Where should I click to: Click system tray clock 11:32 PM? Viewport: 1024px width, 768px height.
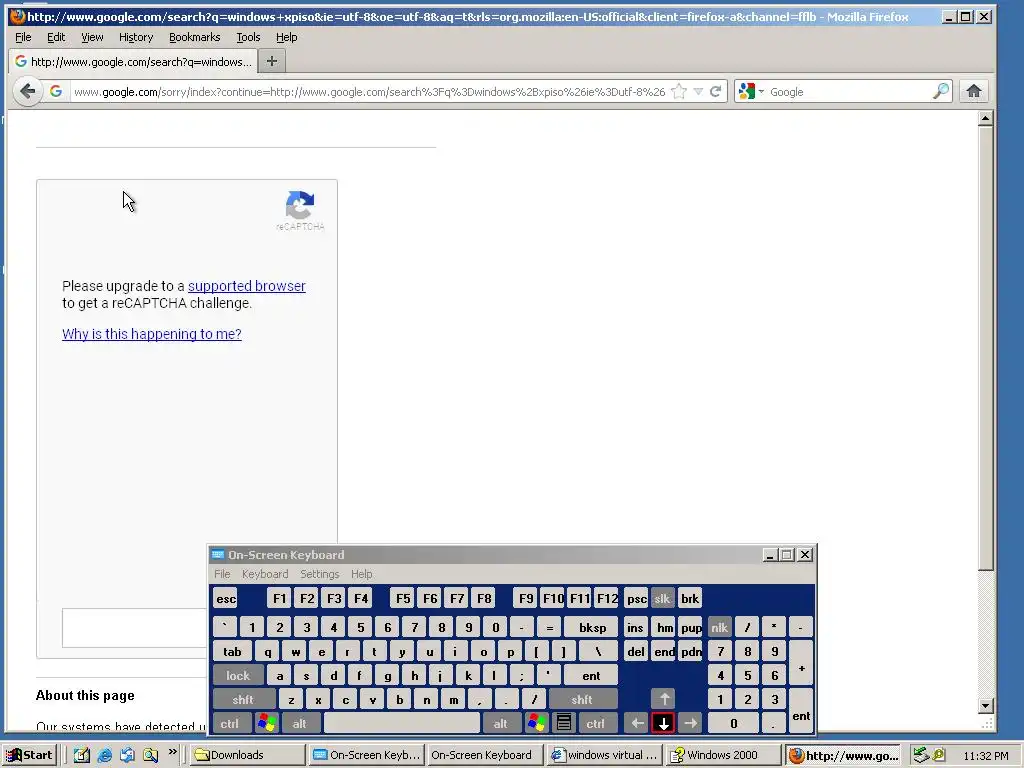pos(985,756)
